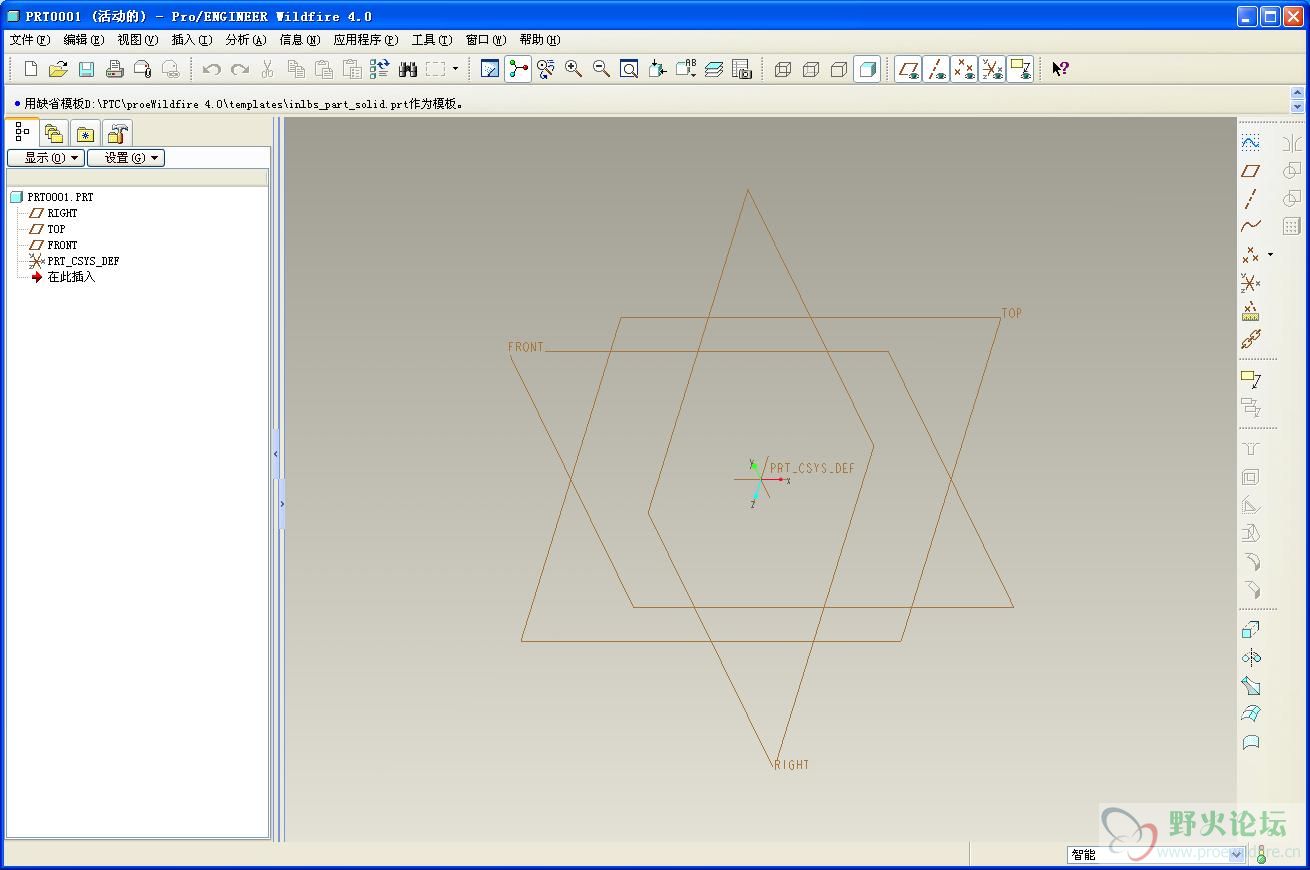Screen dimensions: 1310x870
Task: Open the 编辑 menu
Action: [x=83, y=40]
